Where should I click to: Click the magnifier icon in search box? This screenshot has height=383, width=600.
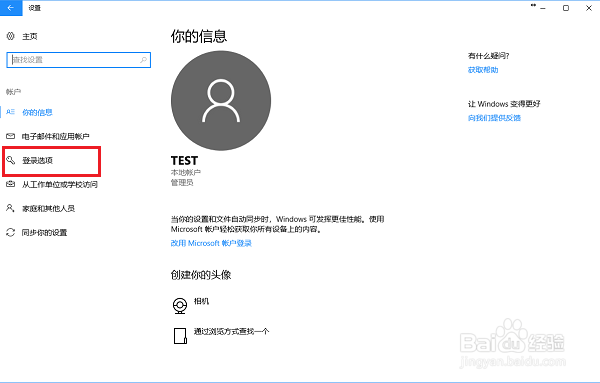coord(143,60)
